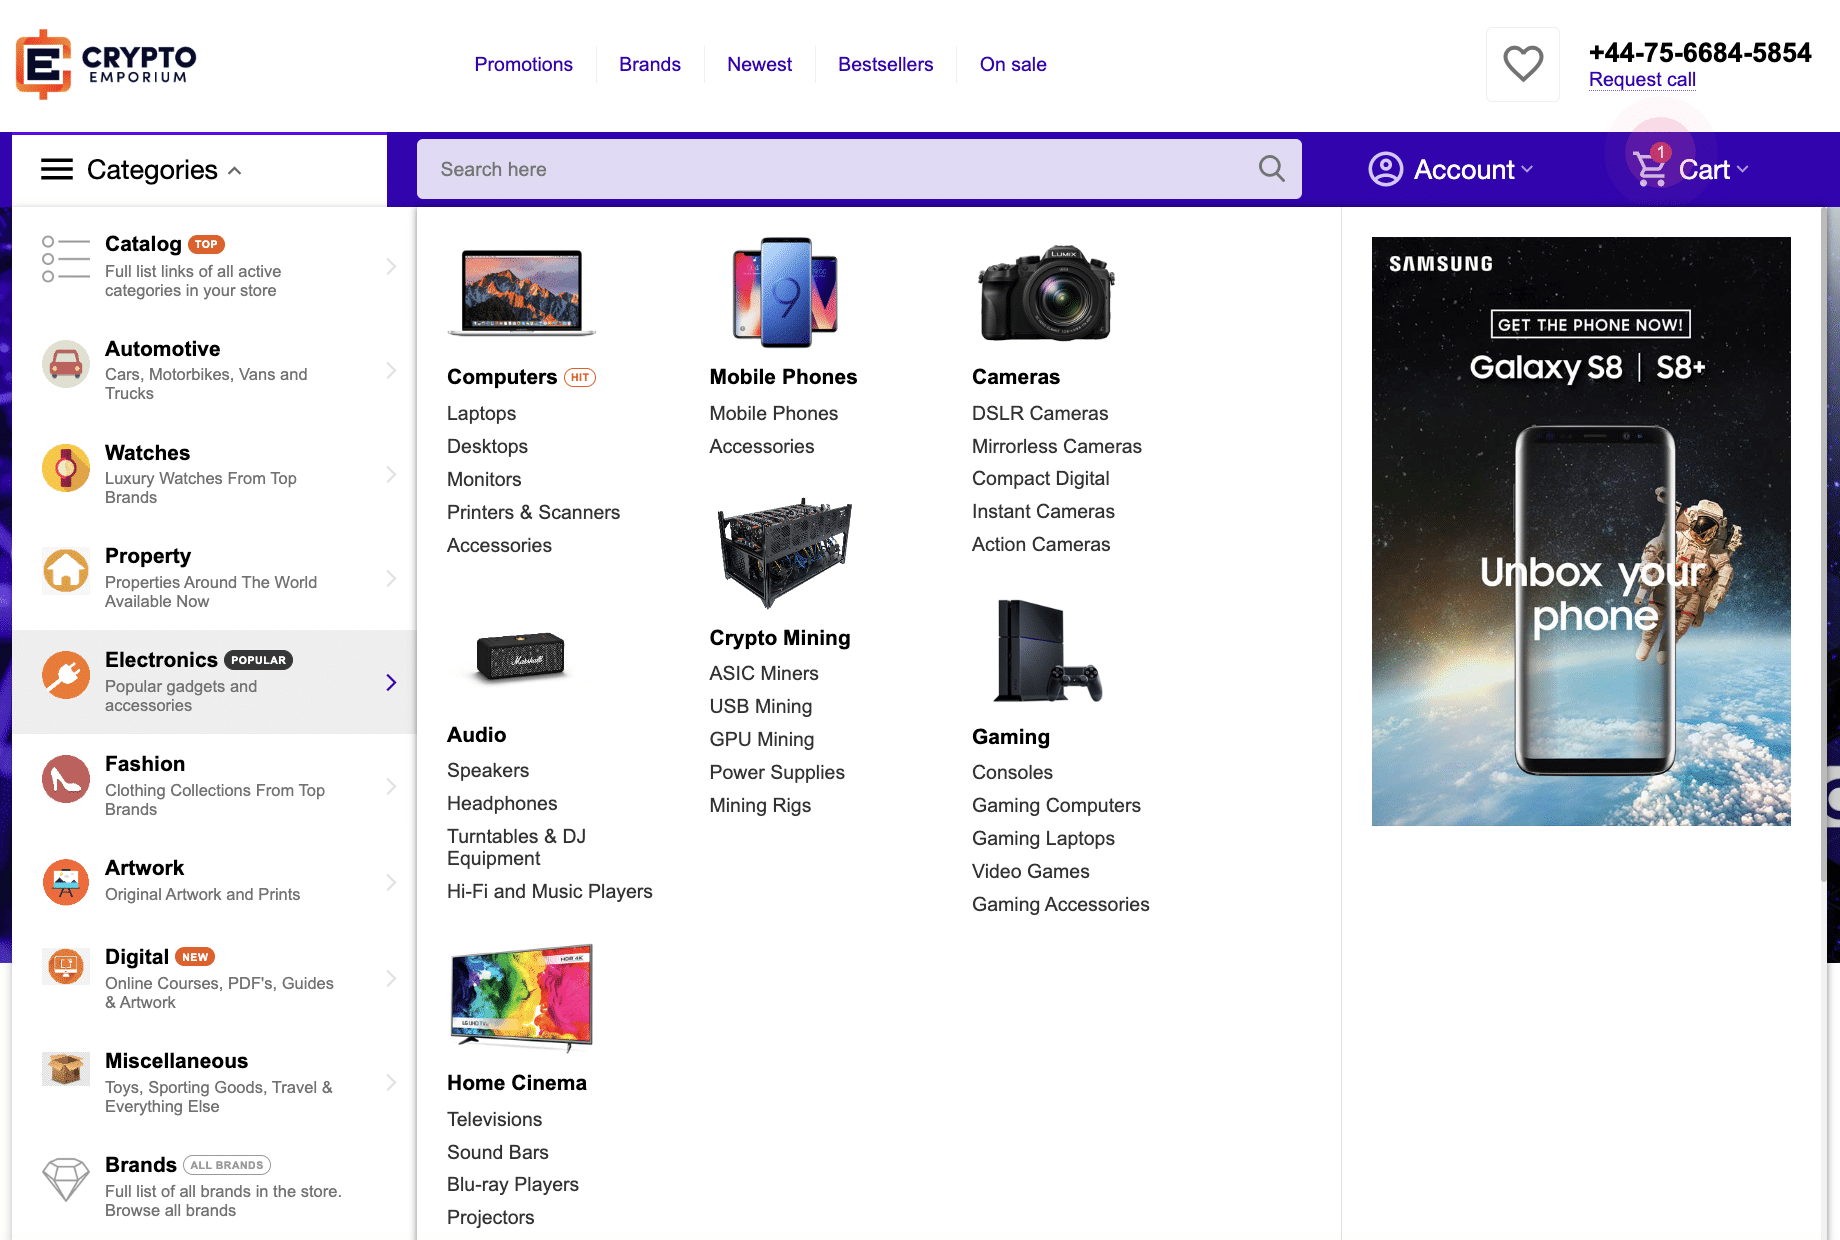Viewport: 1840px width, 1240px height.
Task: Collapse the Categories dropdown
Action: (235, 171)
